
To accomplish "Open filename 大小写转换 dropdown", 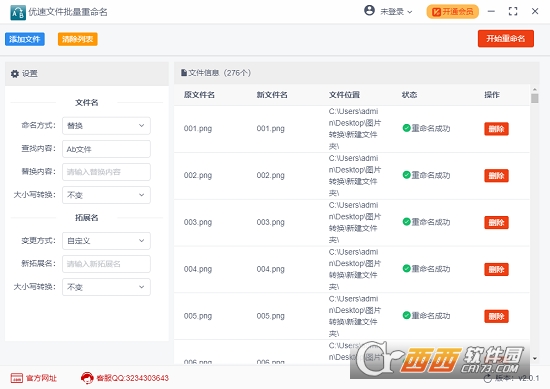I will click(106, 195).
